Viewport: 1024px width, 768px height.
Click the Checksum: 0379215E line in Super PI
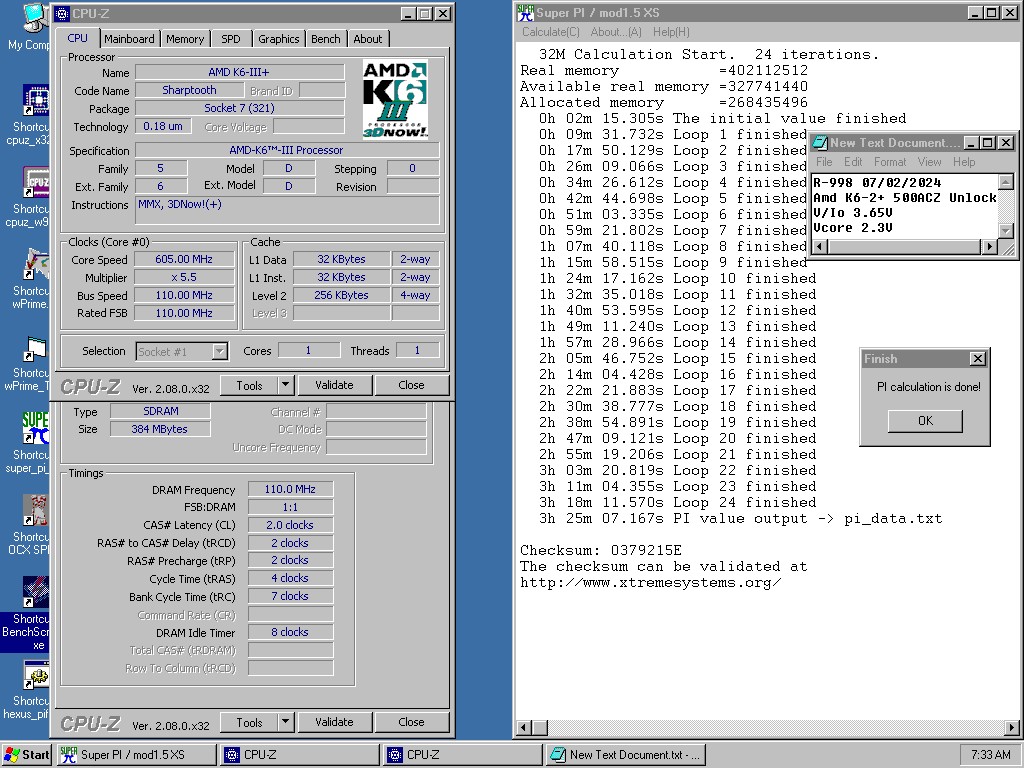601,551
